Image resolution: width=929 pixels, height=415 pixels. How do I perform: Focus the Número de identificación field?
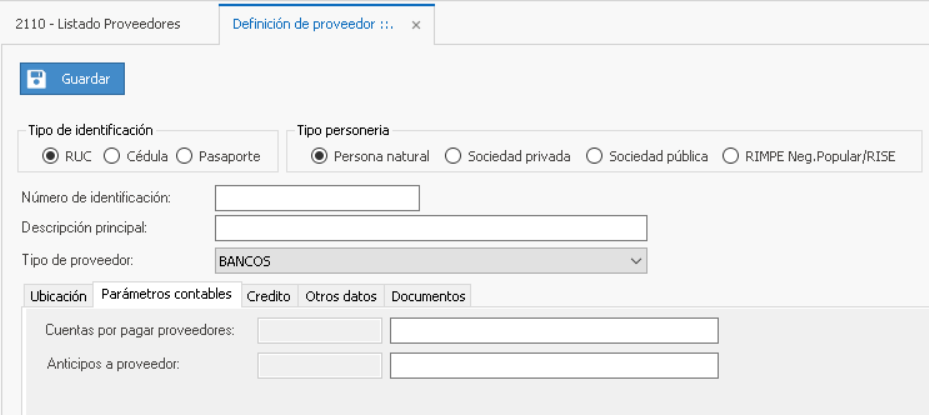tap(317, 198)
